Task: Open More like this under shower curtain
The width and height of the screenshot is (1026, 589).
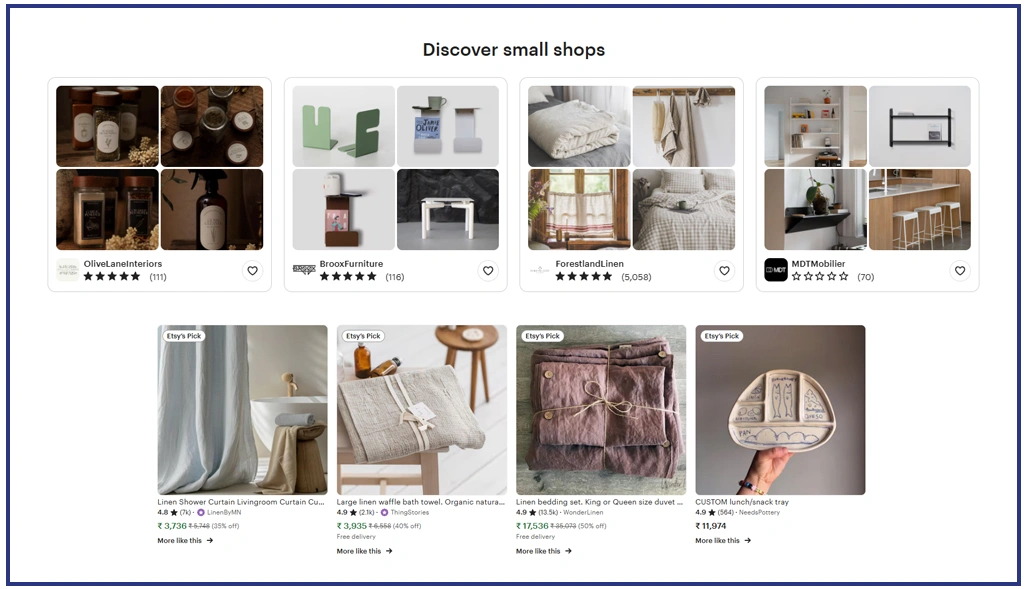Action: point(185,541)
